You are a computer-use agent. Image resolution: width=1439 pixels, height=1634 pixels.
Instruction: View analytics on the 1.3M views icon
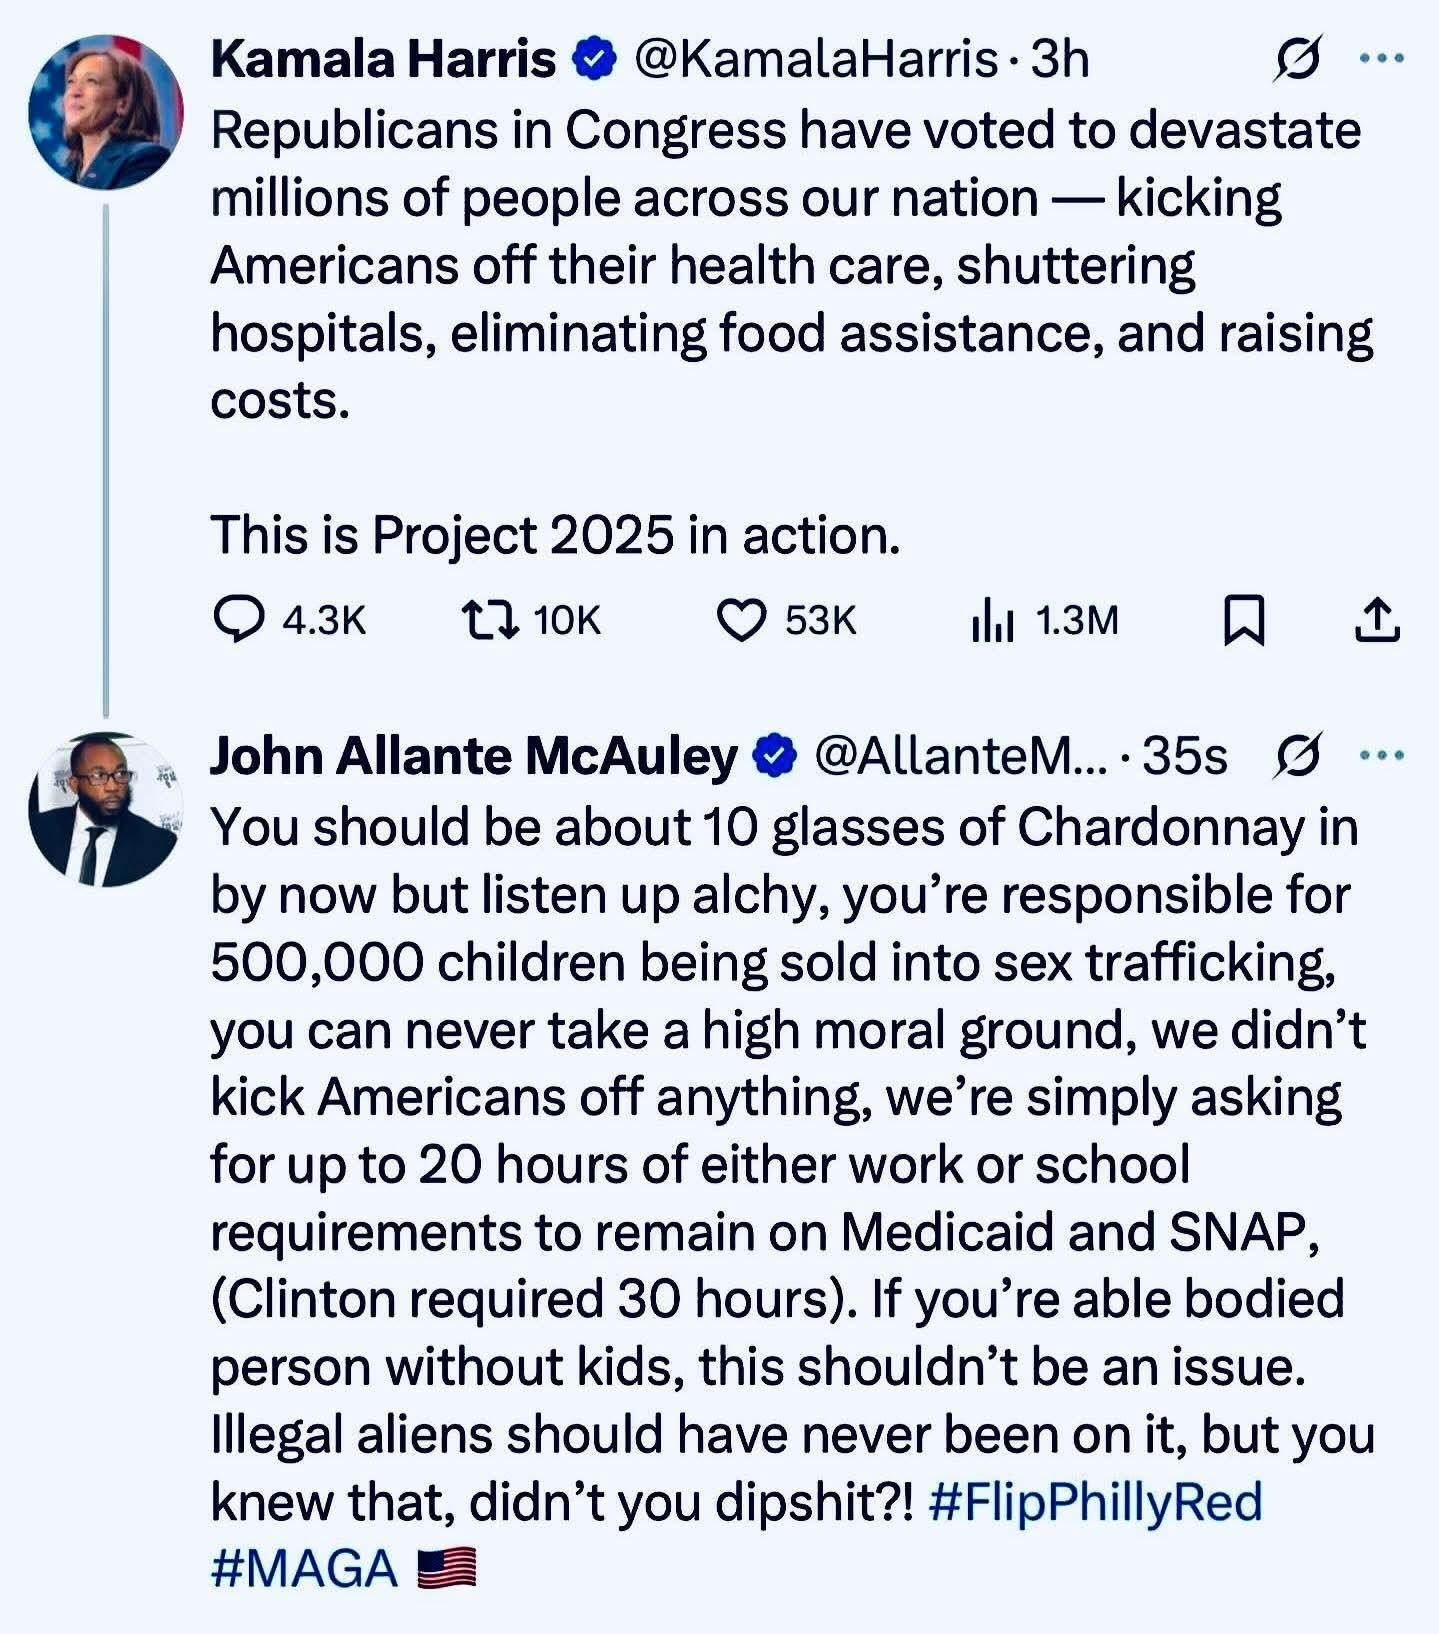pos(993,621)
